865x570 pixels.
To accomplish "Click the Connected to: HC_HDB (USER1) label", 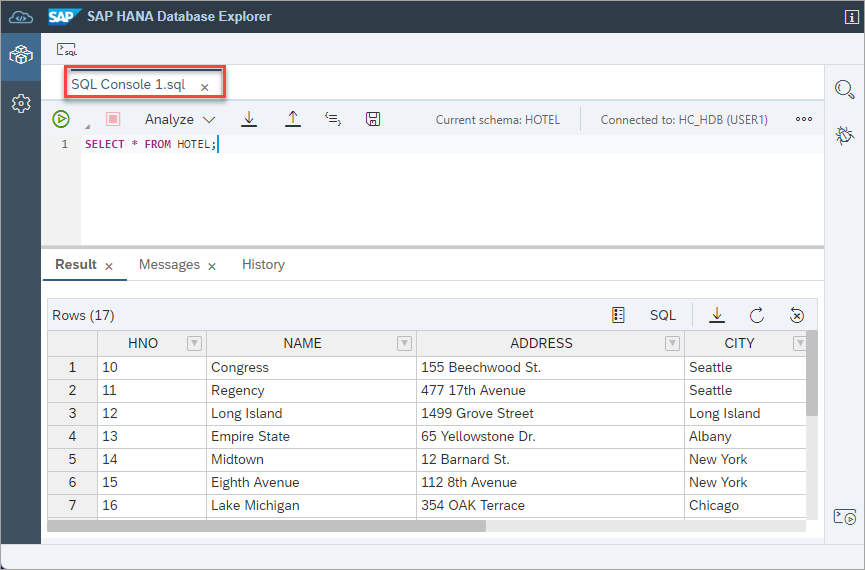I will pos(684,120).
